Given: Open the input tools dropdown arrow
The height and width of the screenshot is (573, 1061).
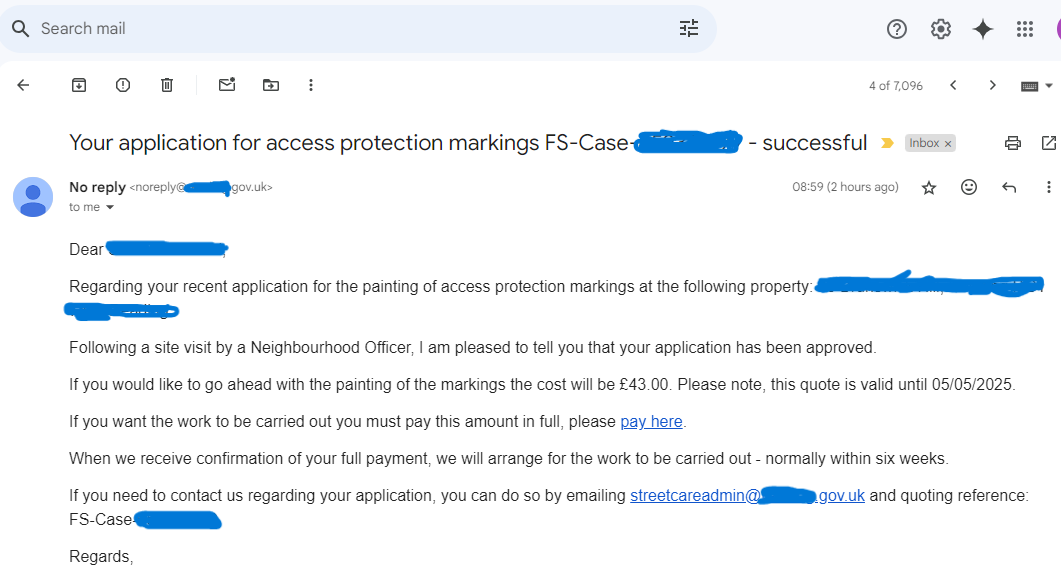Looking at the screenshot, I should tap(1049, 86).
